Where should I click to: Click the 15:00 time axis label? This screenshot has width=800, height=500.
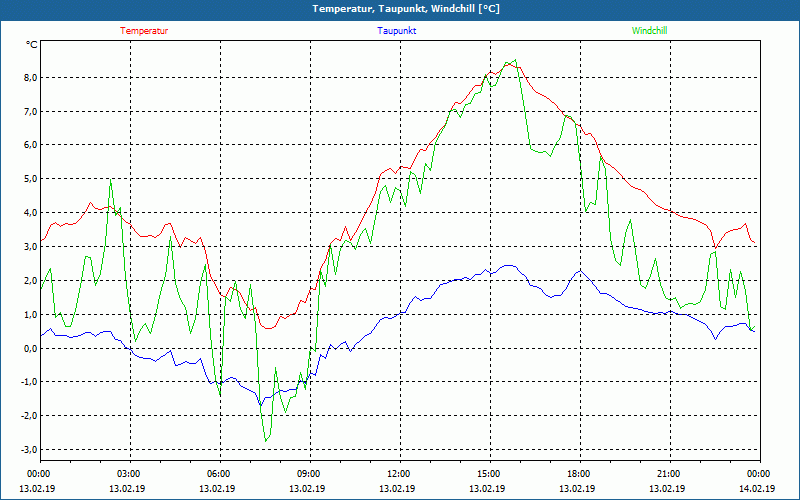click(489, 474)
